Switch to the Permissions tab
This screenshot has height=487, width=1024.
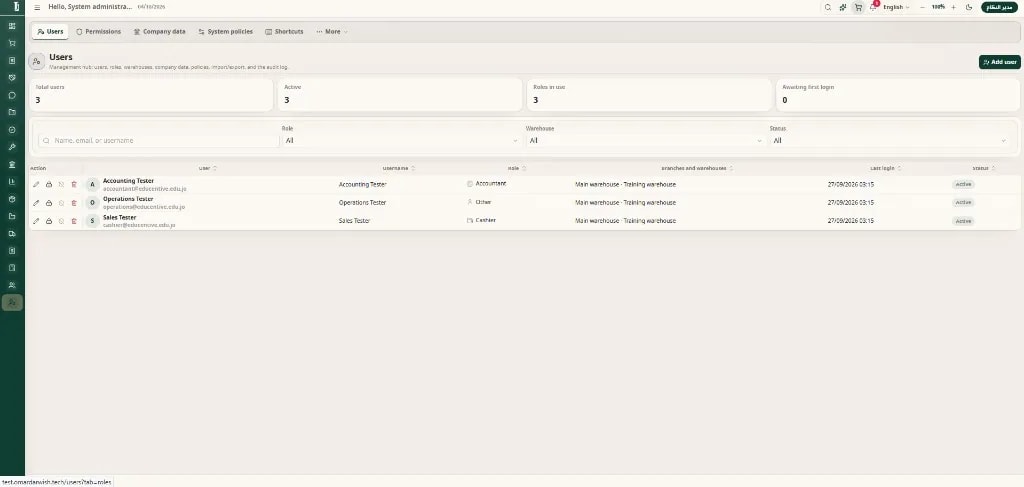click(x=99, y=31)
